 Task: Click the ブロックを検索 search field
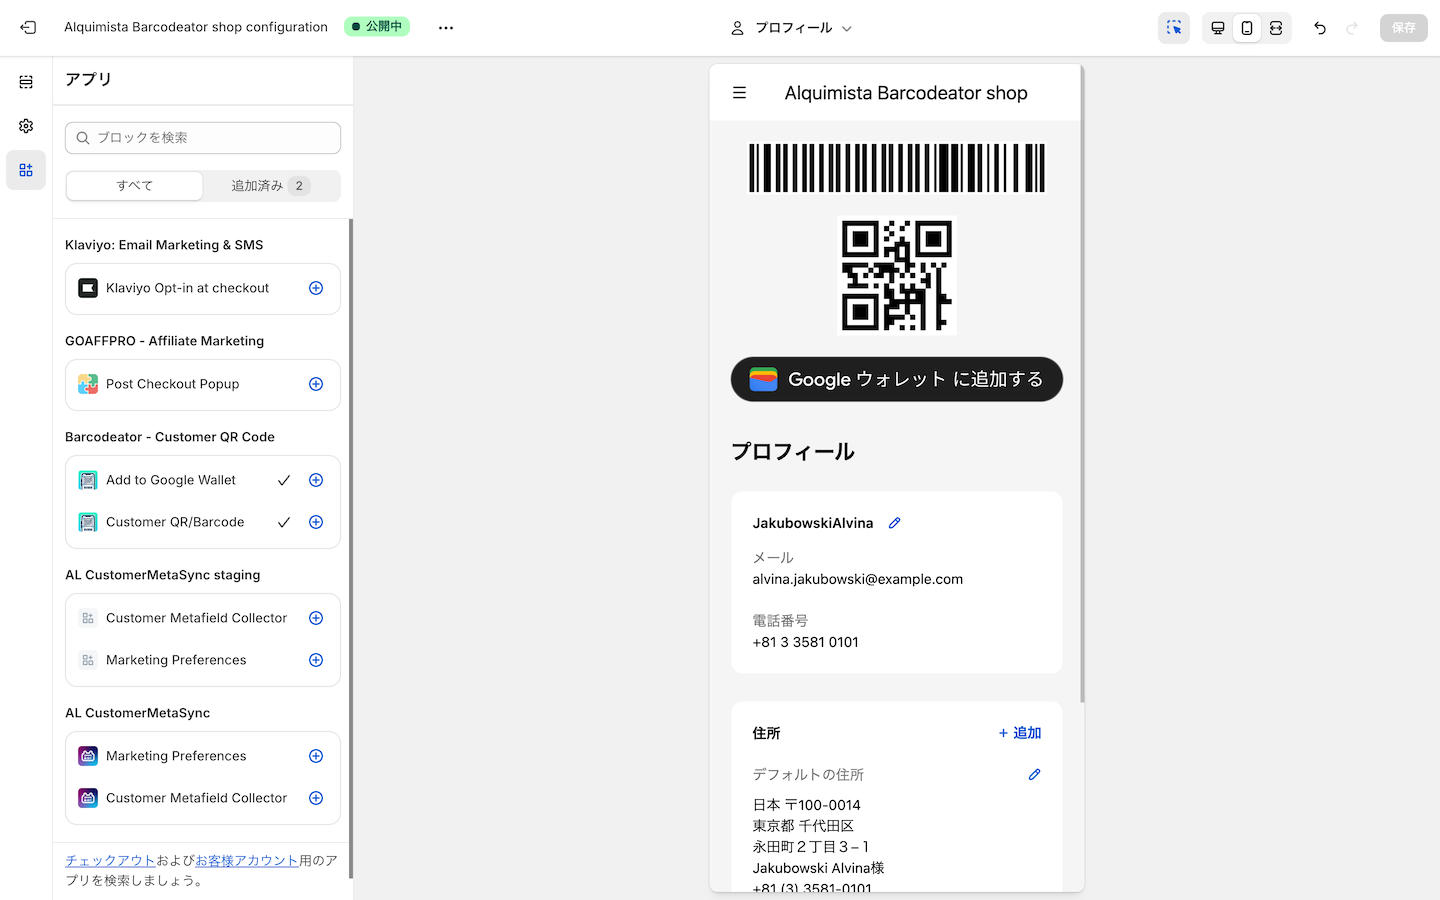click(x=203, y=138)
